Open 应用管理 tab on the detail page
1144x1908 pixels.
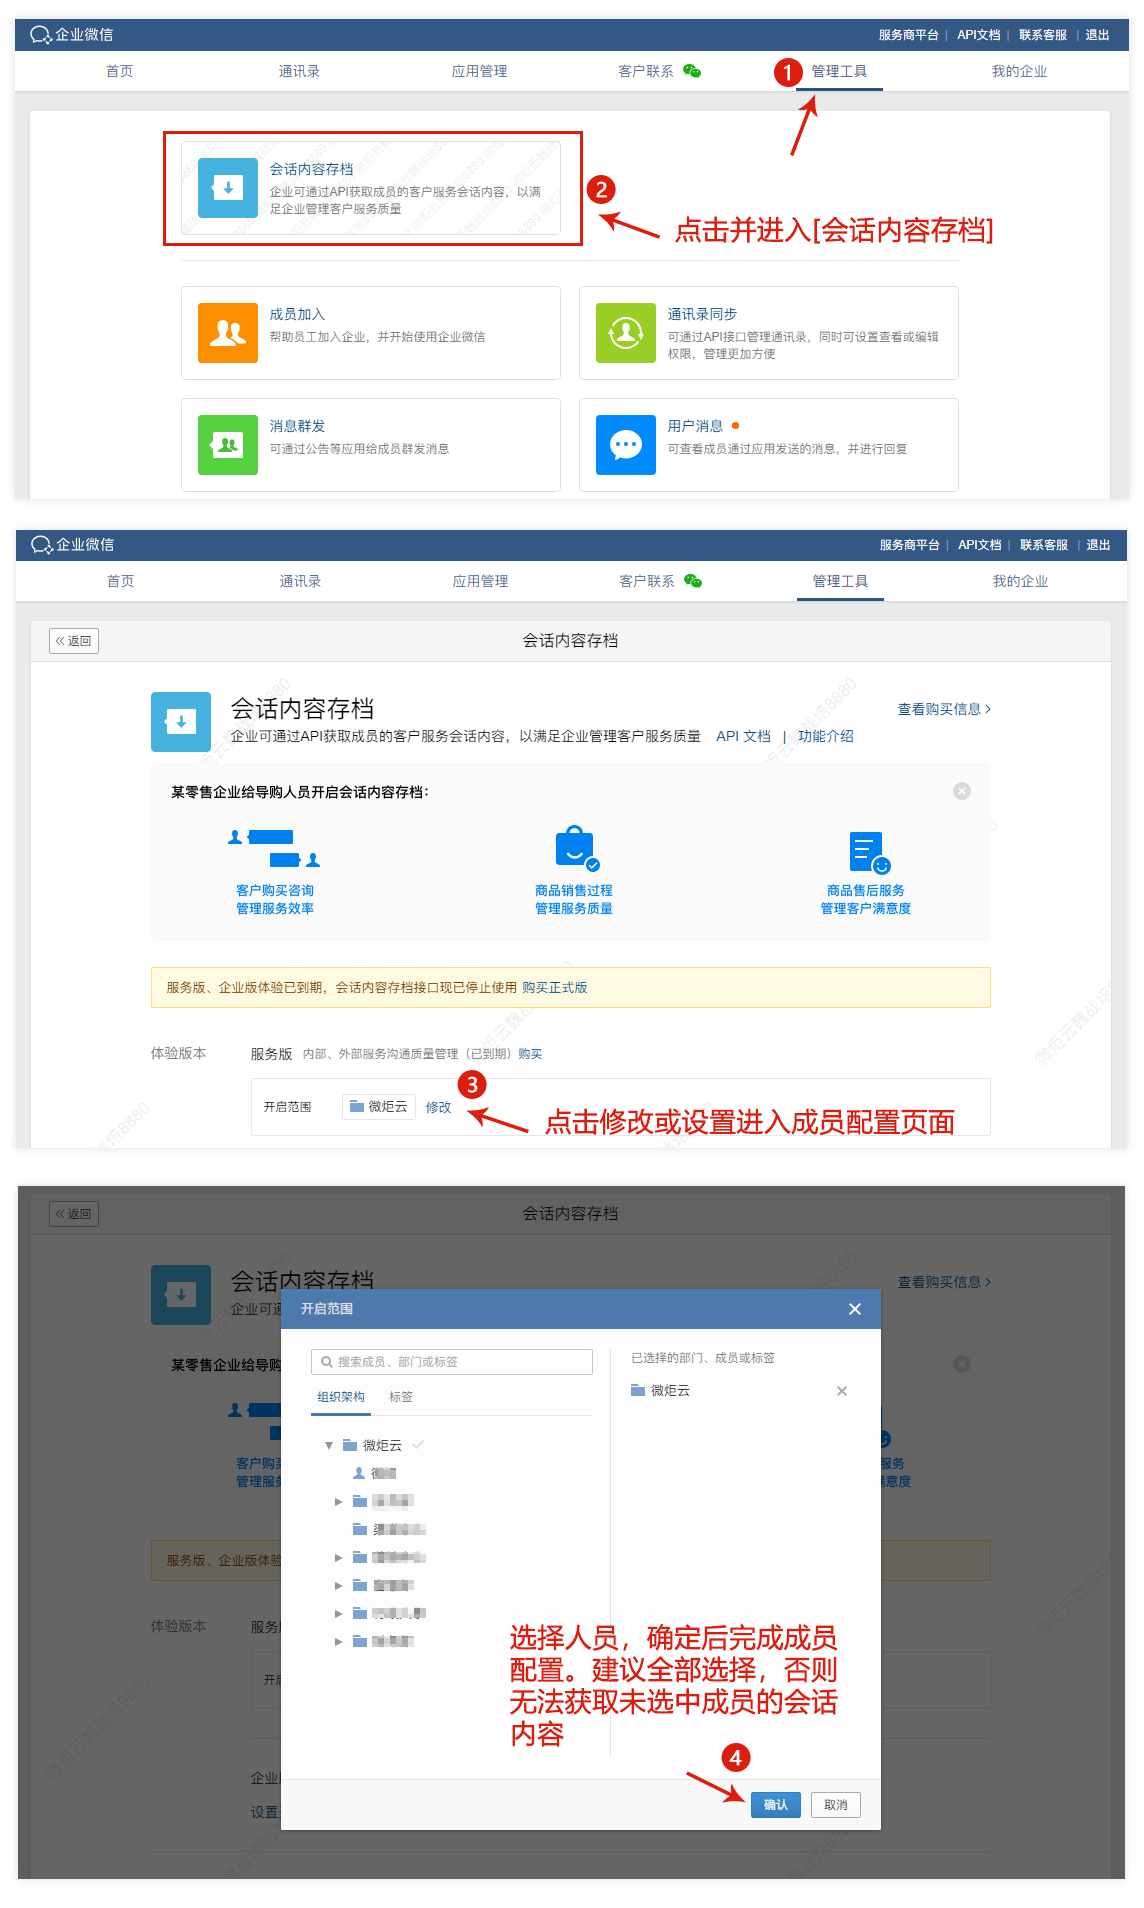coord(481,581)
